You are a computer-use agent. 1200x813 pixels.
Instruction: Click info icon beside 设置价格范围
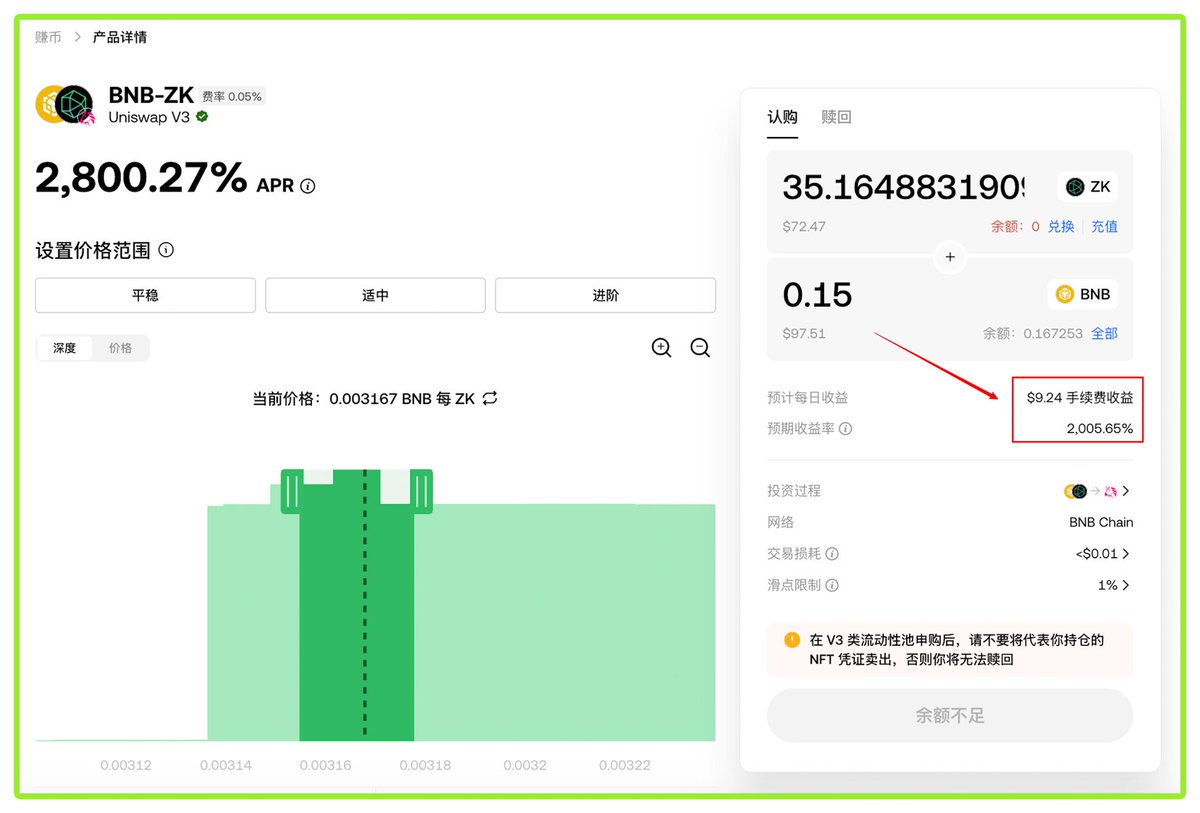point(166,250)
